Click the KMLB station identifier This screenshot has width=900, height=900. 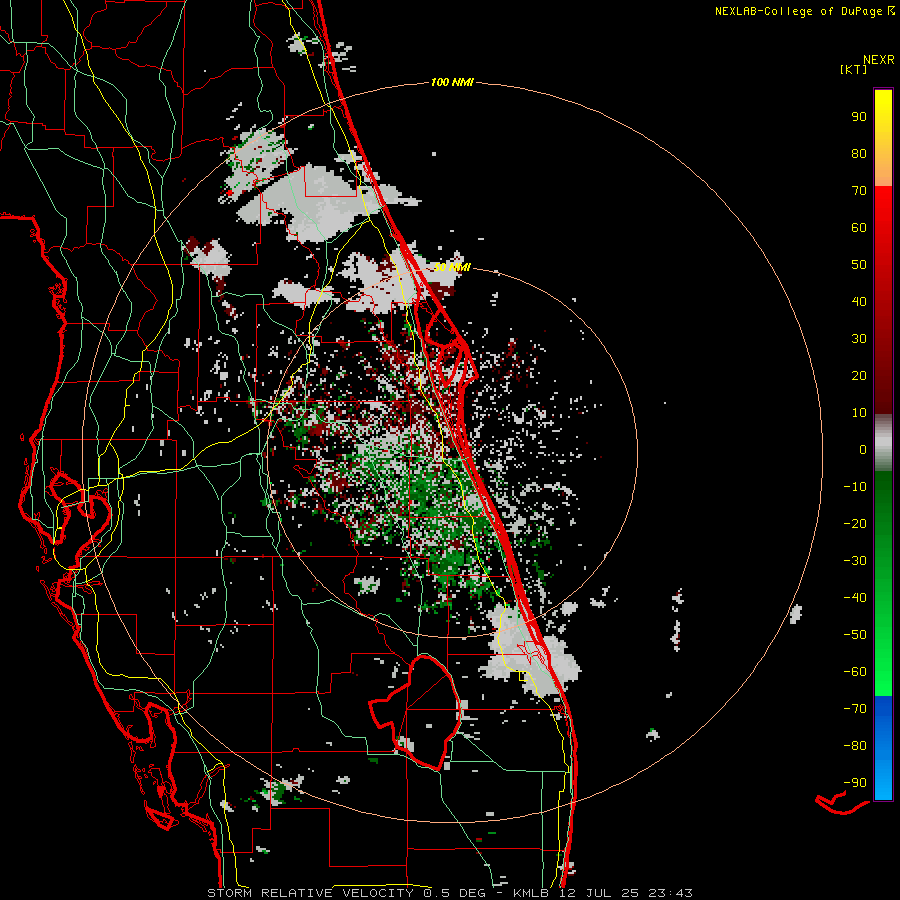pos(531,893)
